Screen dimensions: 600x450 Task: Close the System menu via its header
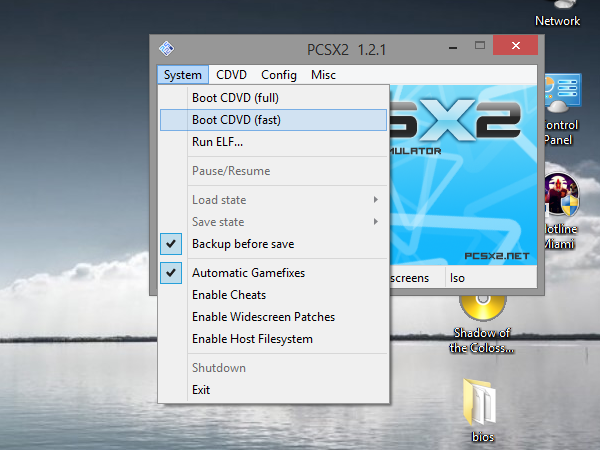tap(183, 75)
